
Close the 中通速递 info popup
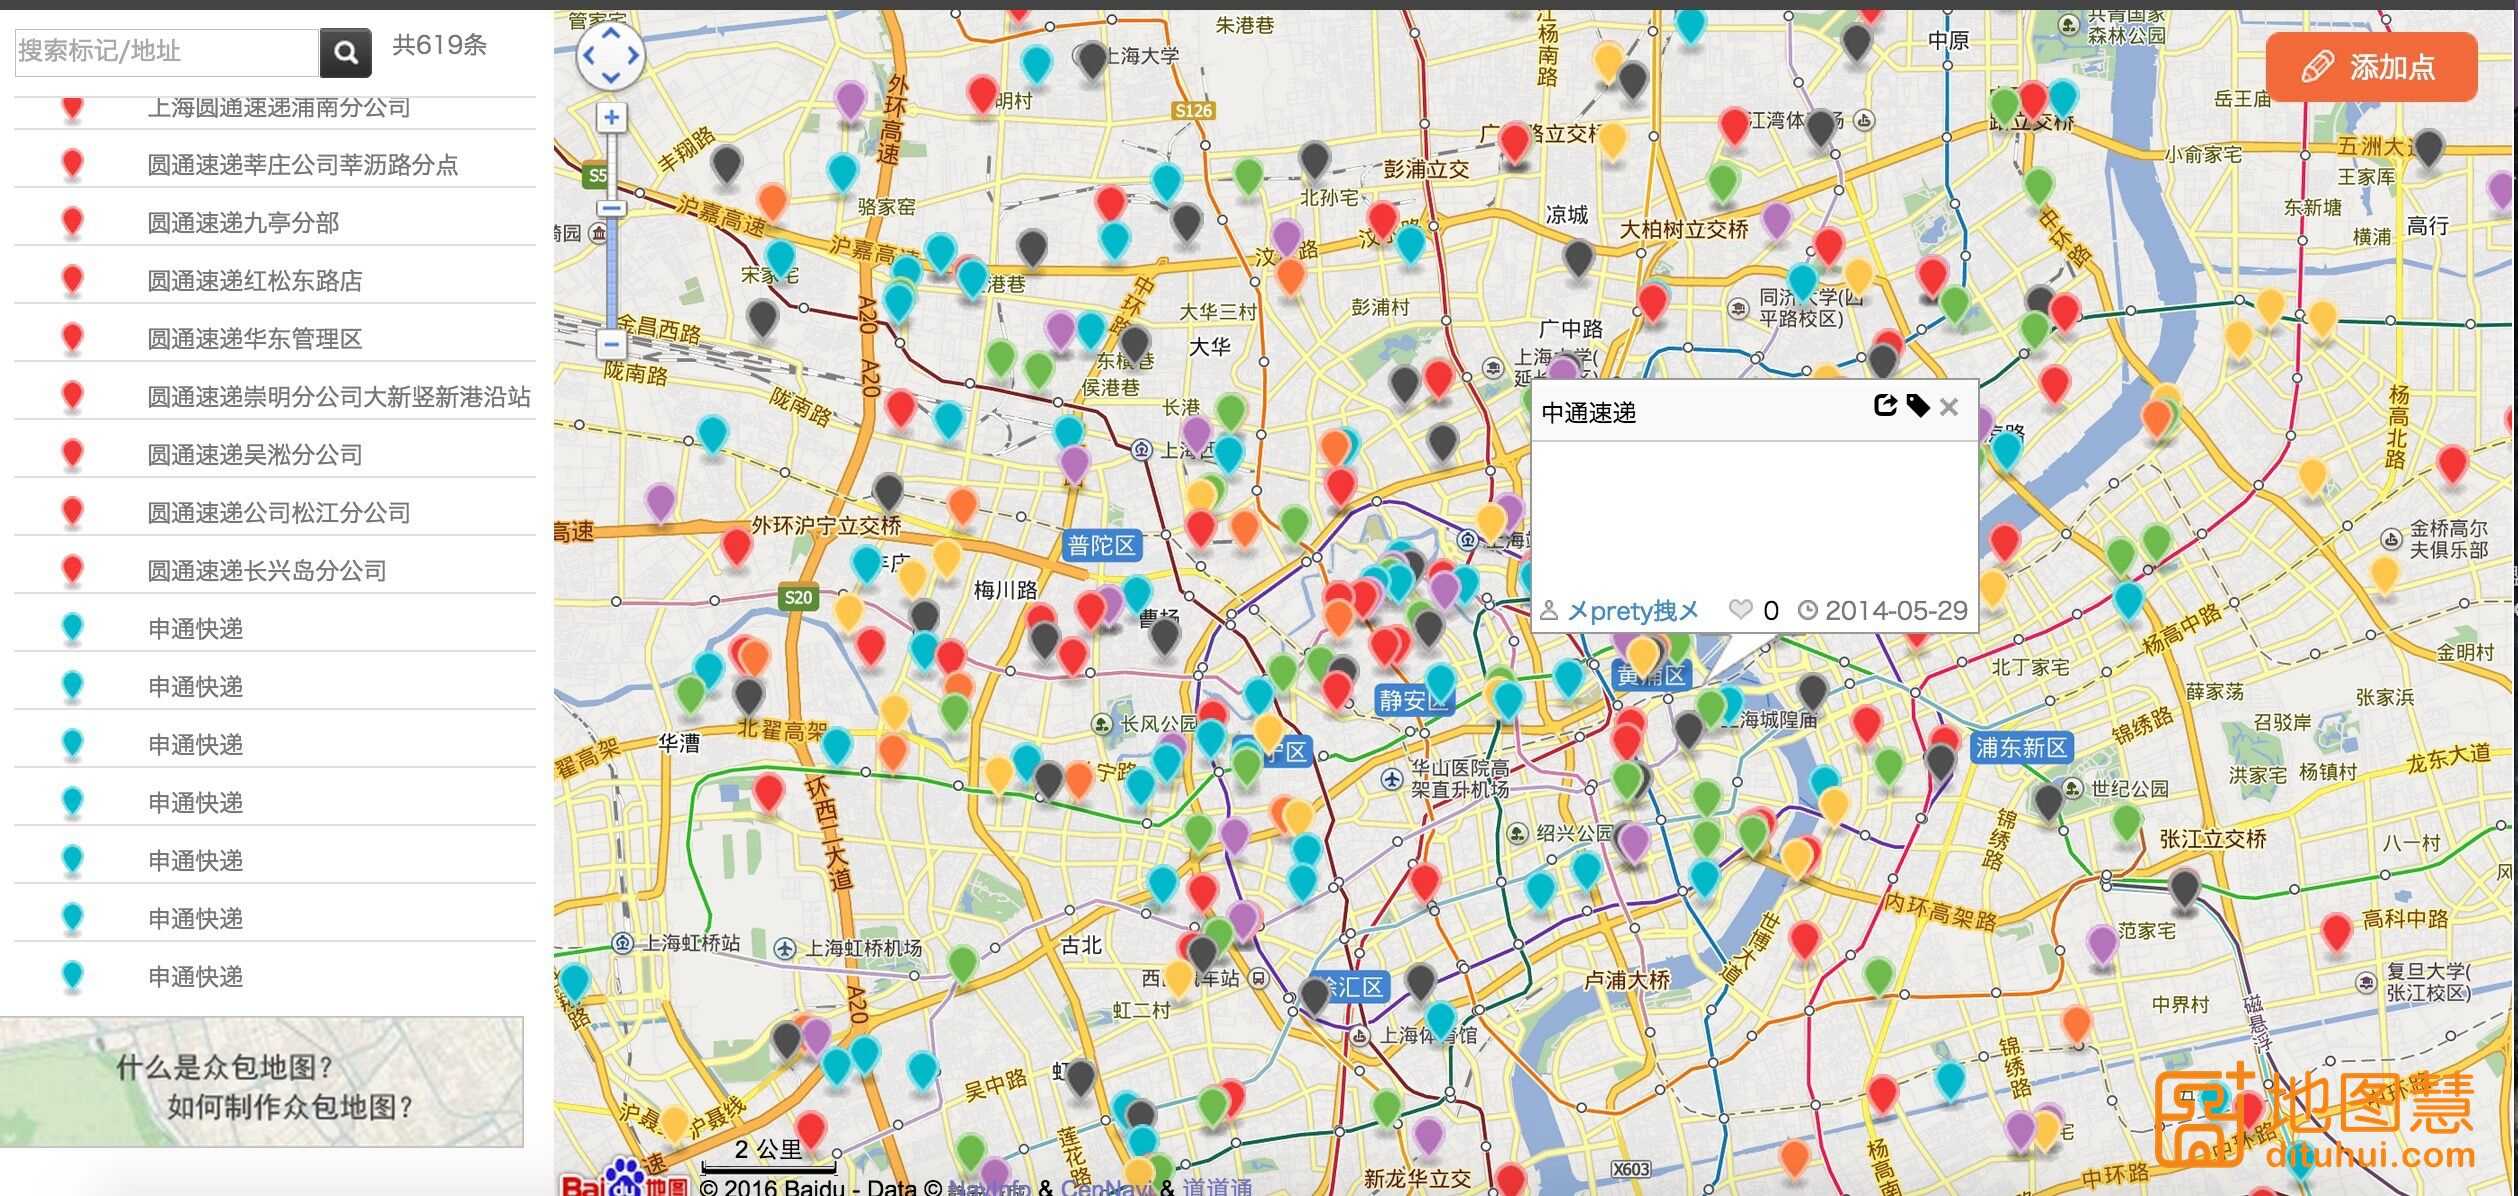pos(1949,407)
